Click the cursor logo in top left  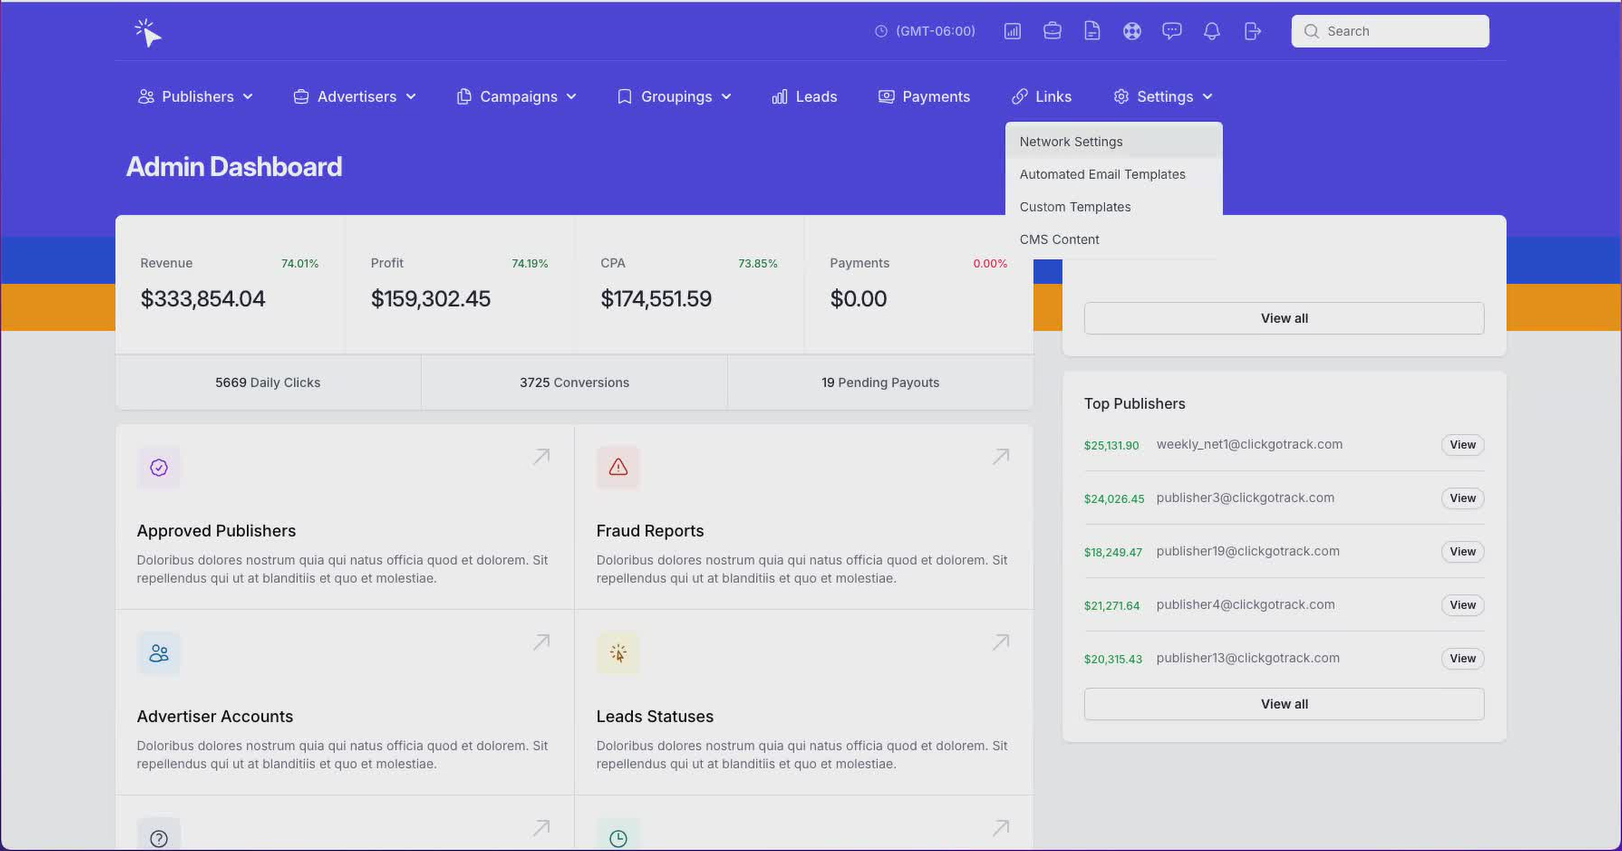pyautogui.click(x=148, y=33)
